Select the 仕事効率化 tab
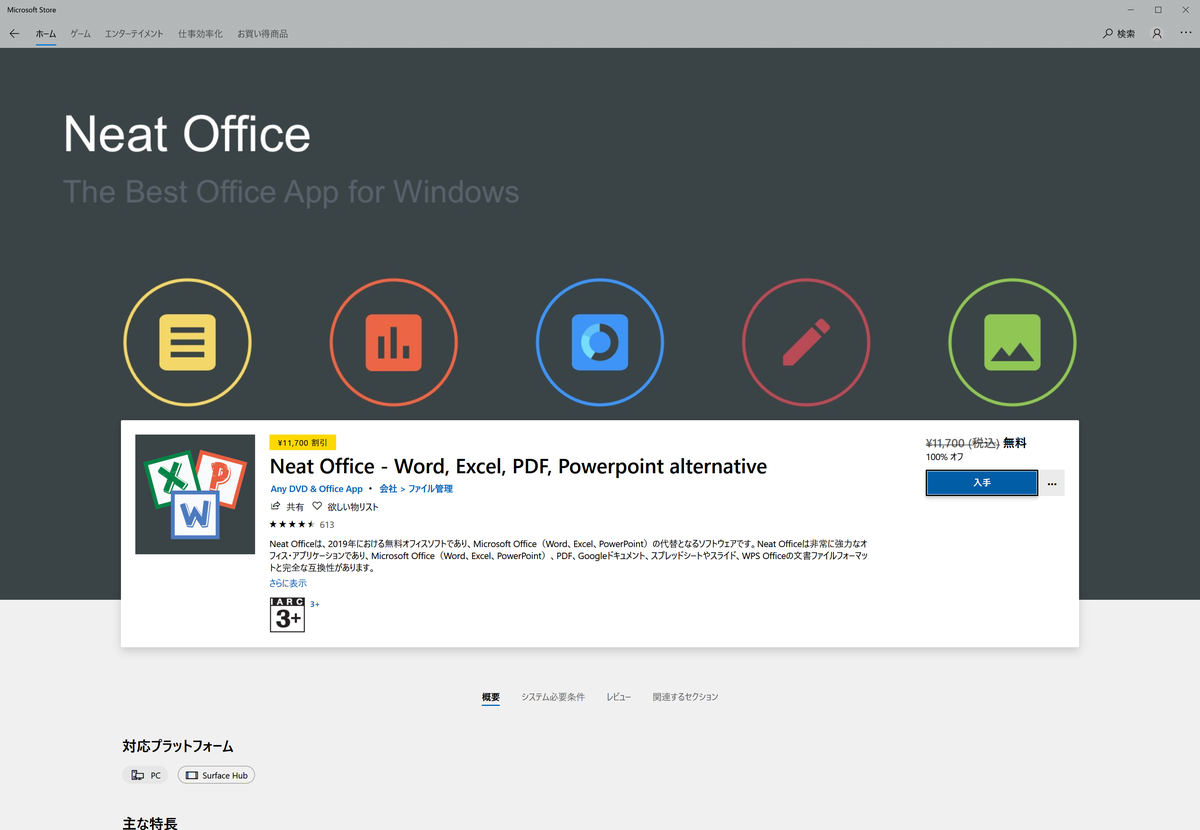Viewport: 1200px width, 830px height. pos(200,34)
